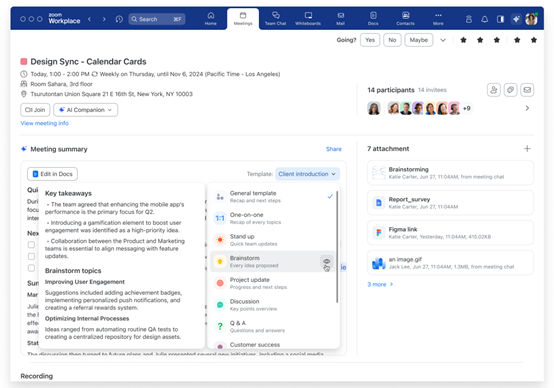This screenshot has height=388, width=554.
Task: Open the More menu in top bar
Action: coord(438,18)
